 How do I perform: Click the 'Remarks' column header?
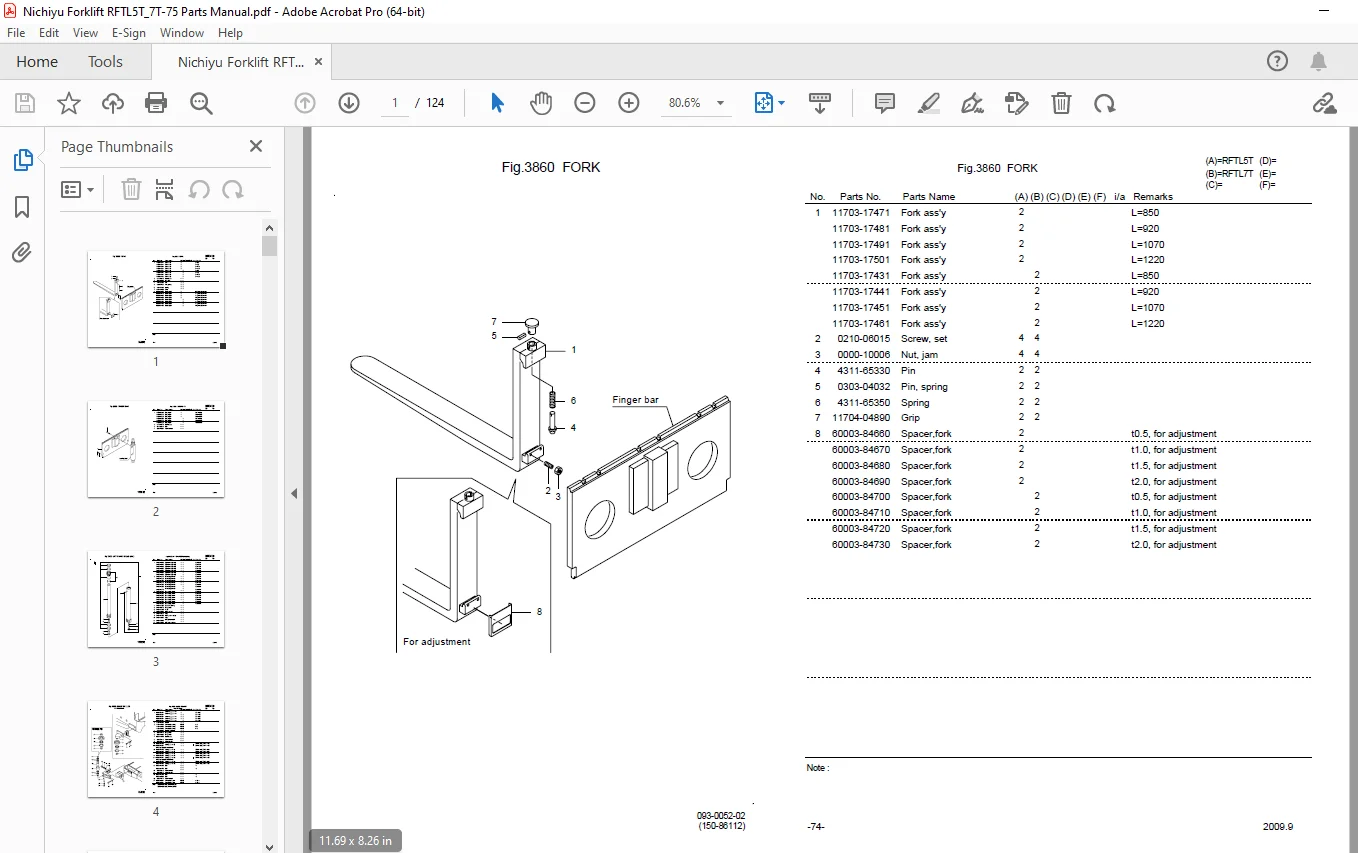point(1153,197)
